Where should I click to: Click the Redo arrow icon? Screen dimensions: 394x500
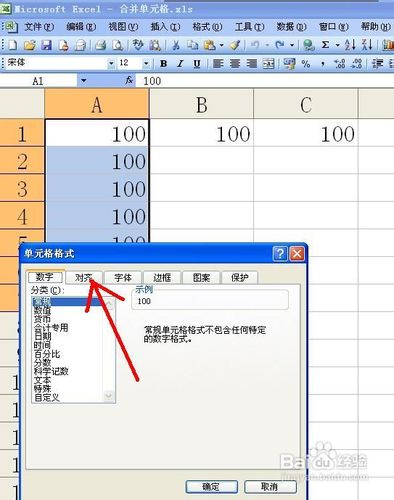280,45
